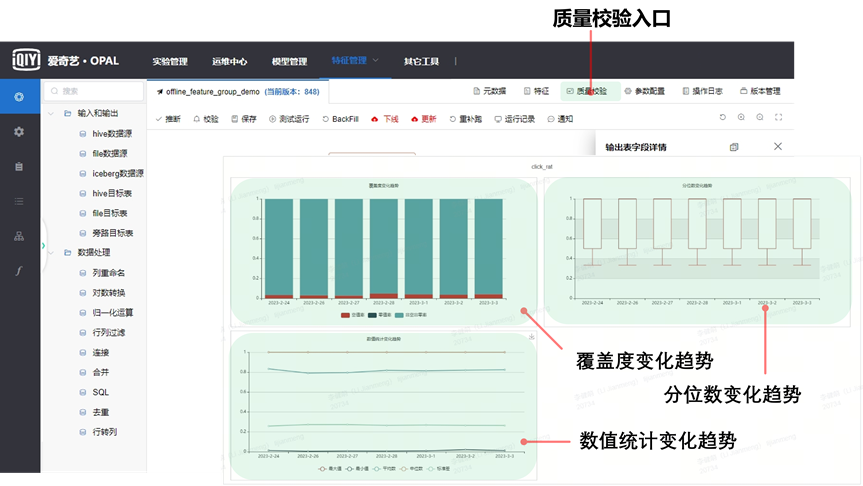Image resolution: width=863 pixels, height=486 pixels.
Task: Click the zoom-in icon in canvas toolbar
Action: (741, 118)
